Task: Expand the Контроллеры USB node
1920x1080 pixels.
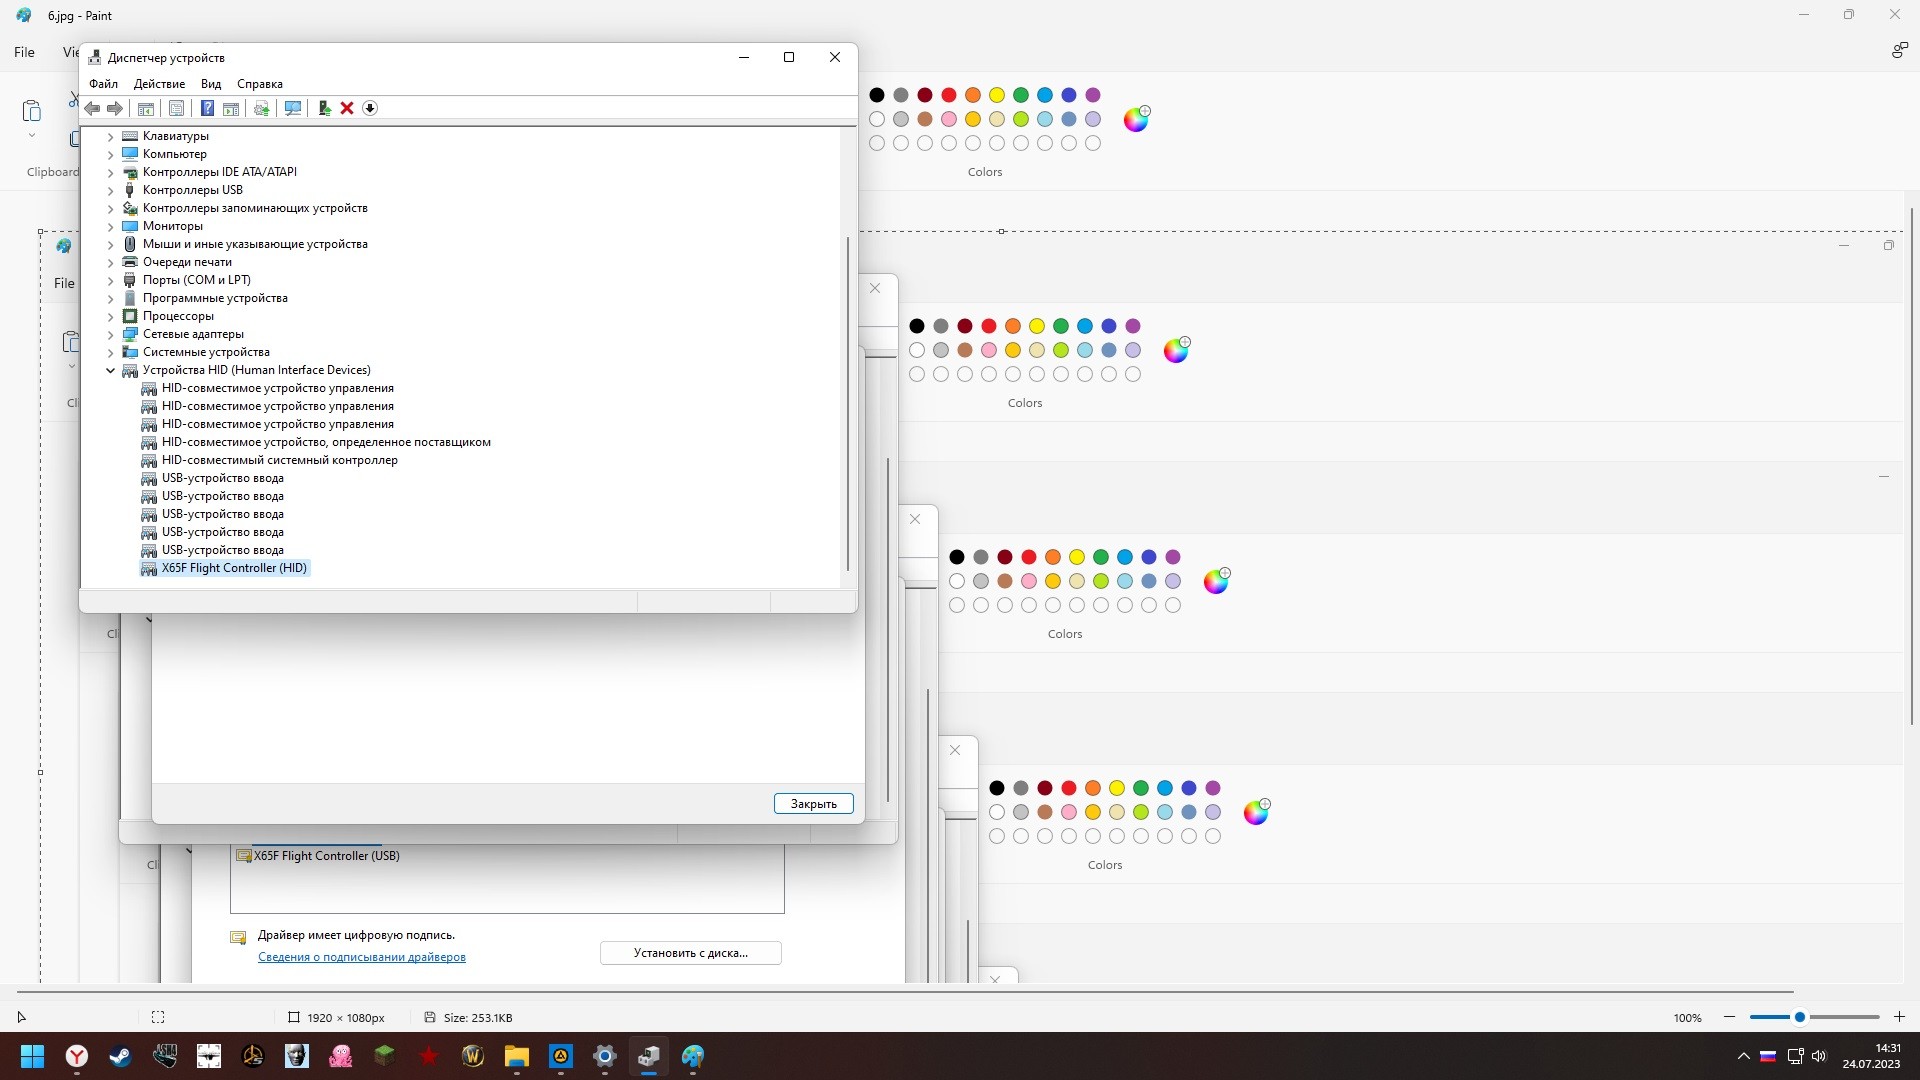Action: pyautogui.click(x=110, y=190)
